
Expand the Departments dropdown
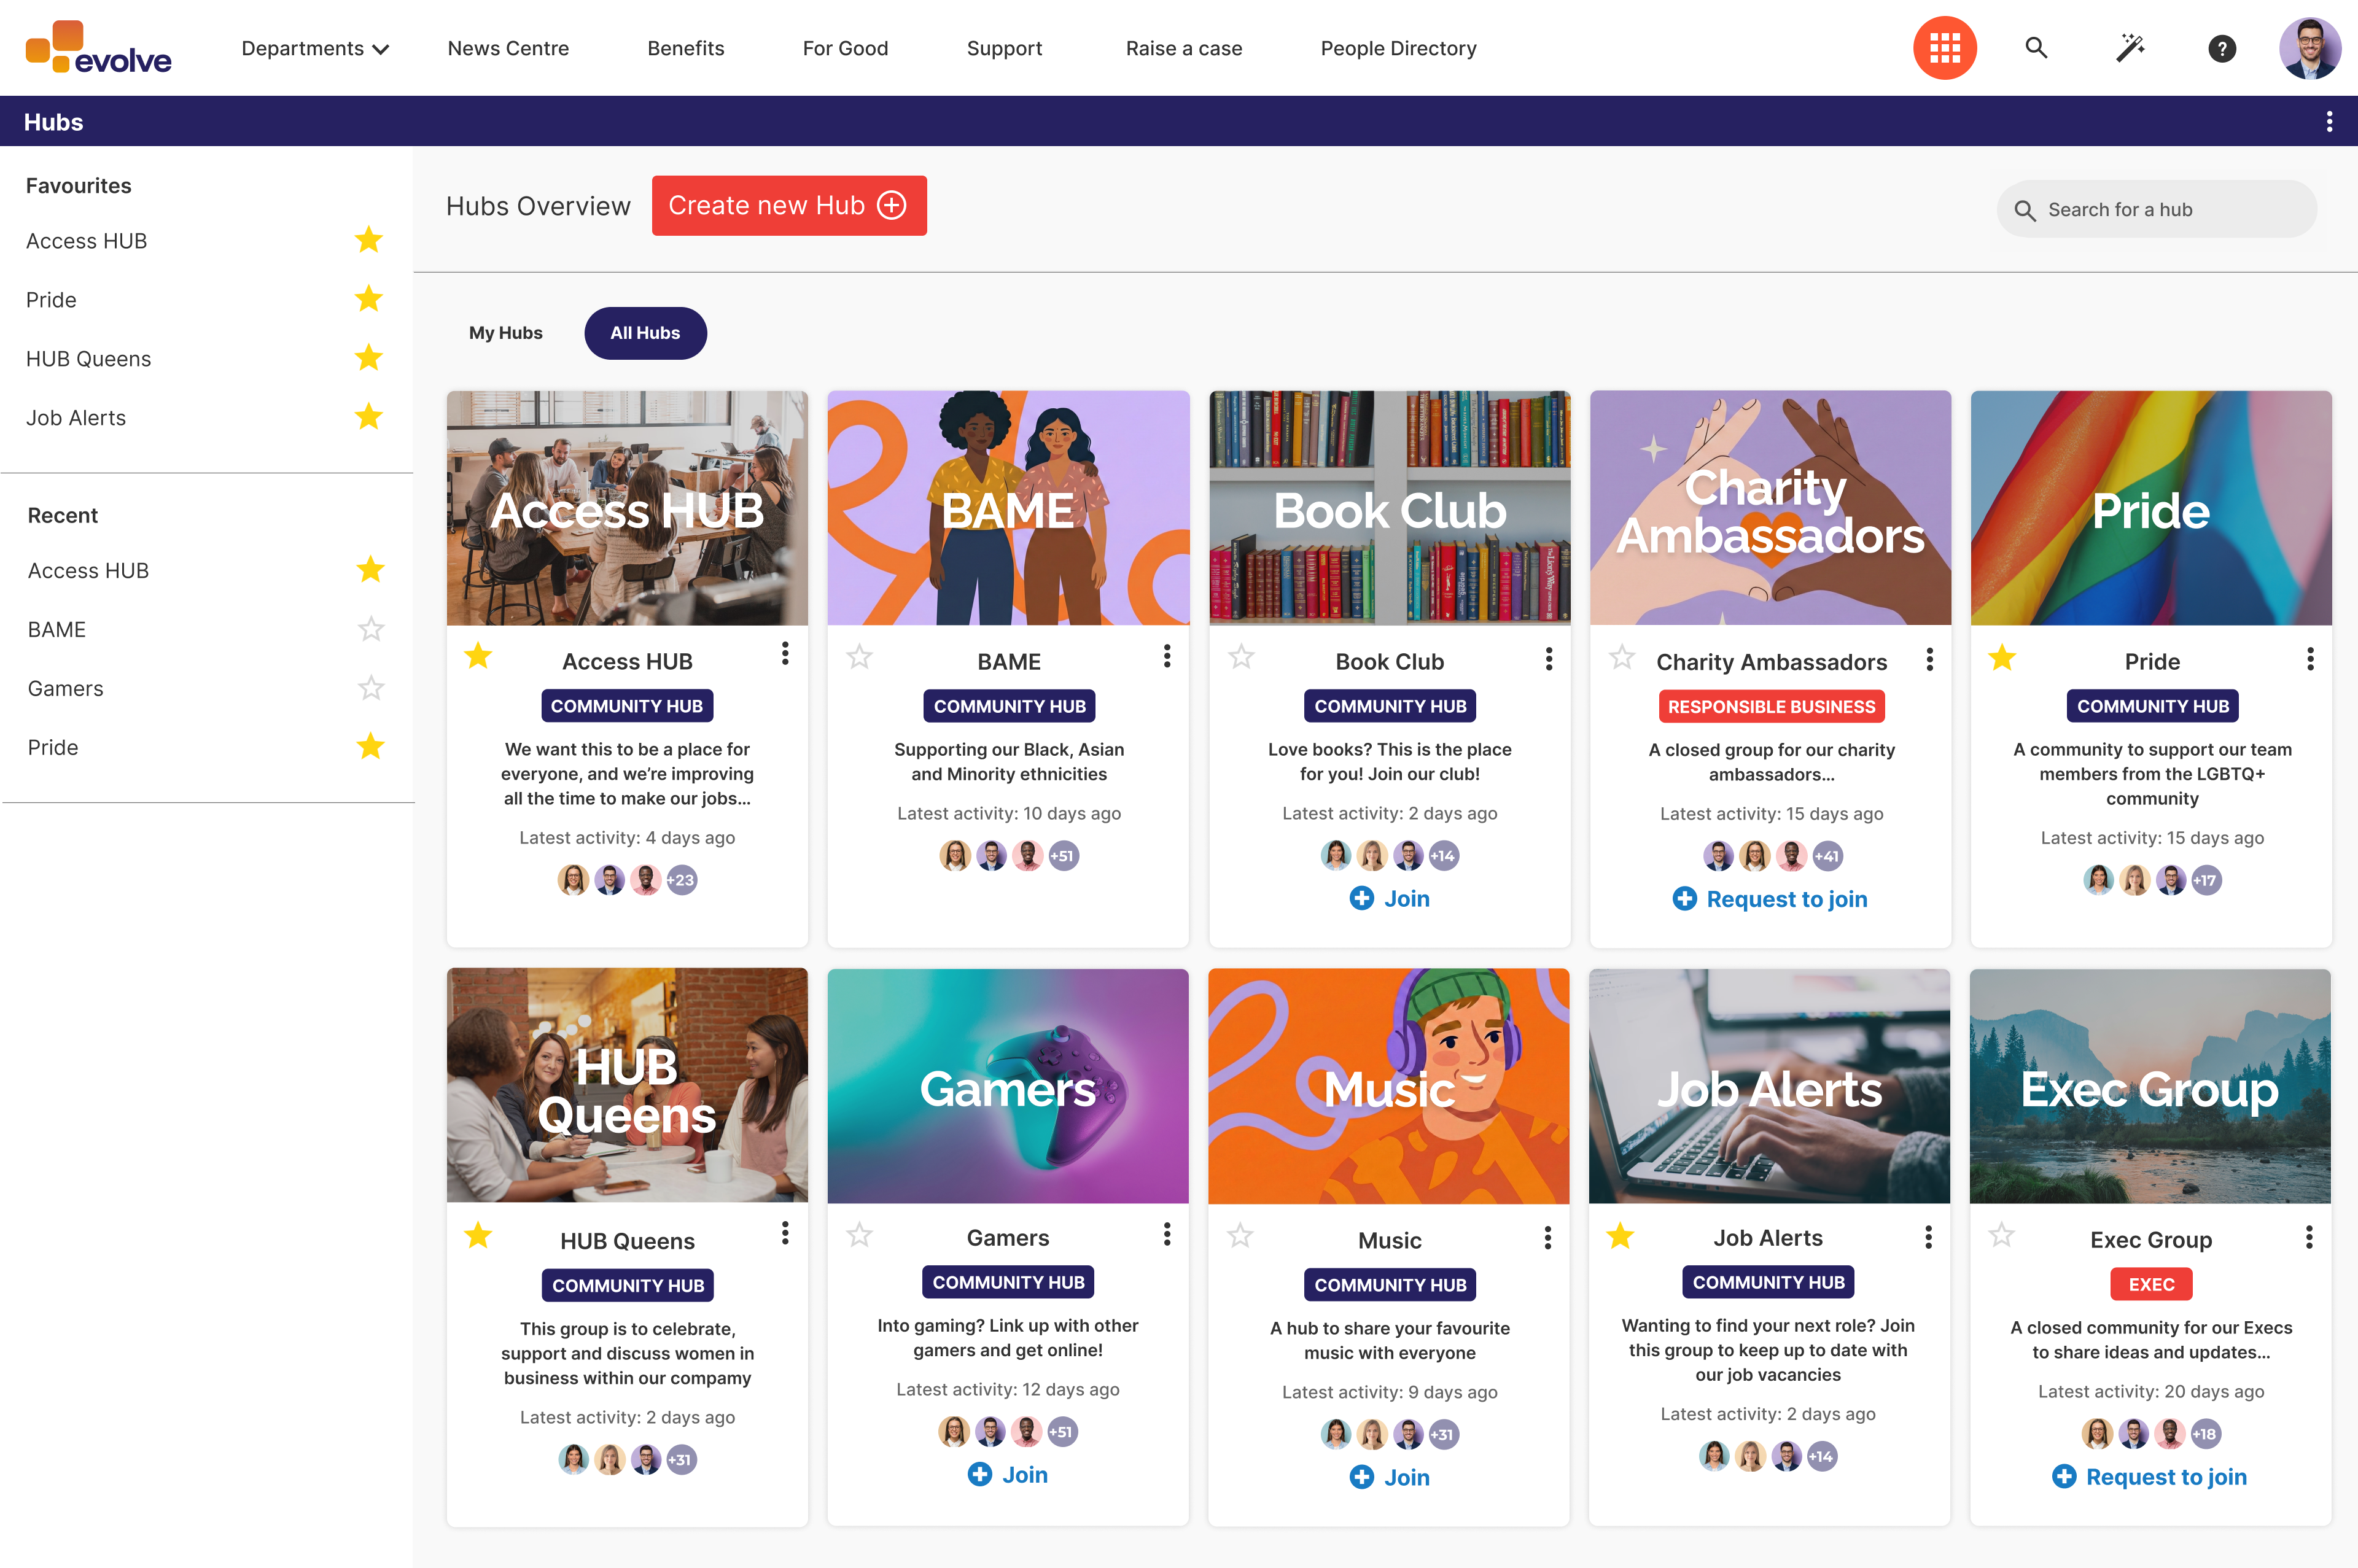pos(315,48)
